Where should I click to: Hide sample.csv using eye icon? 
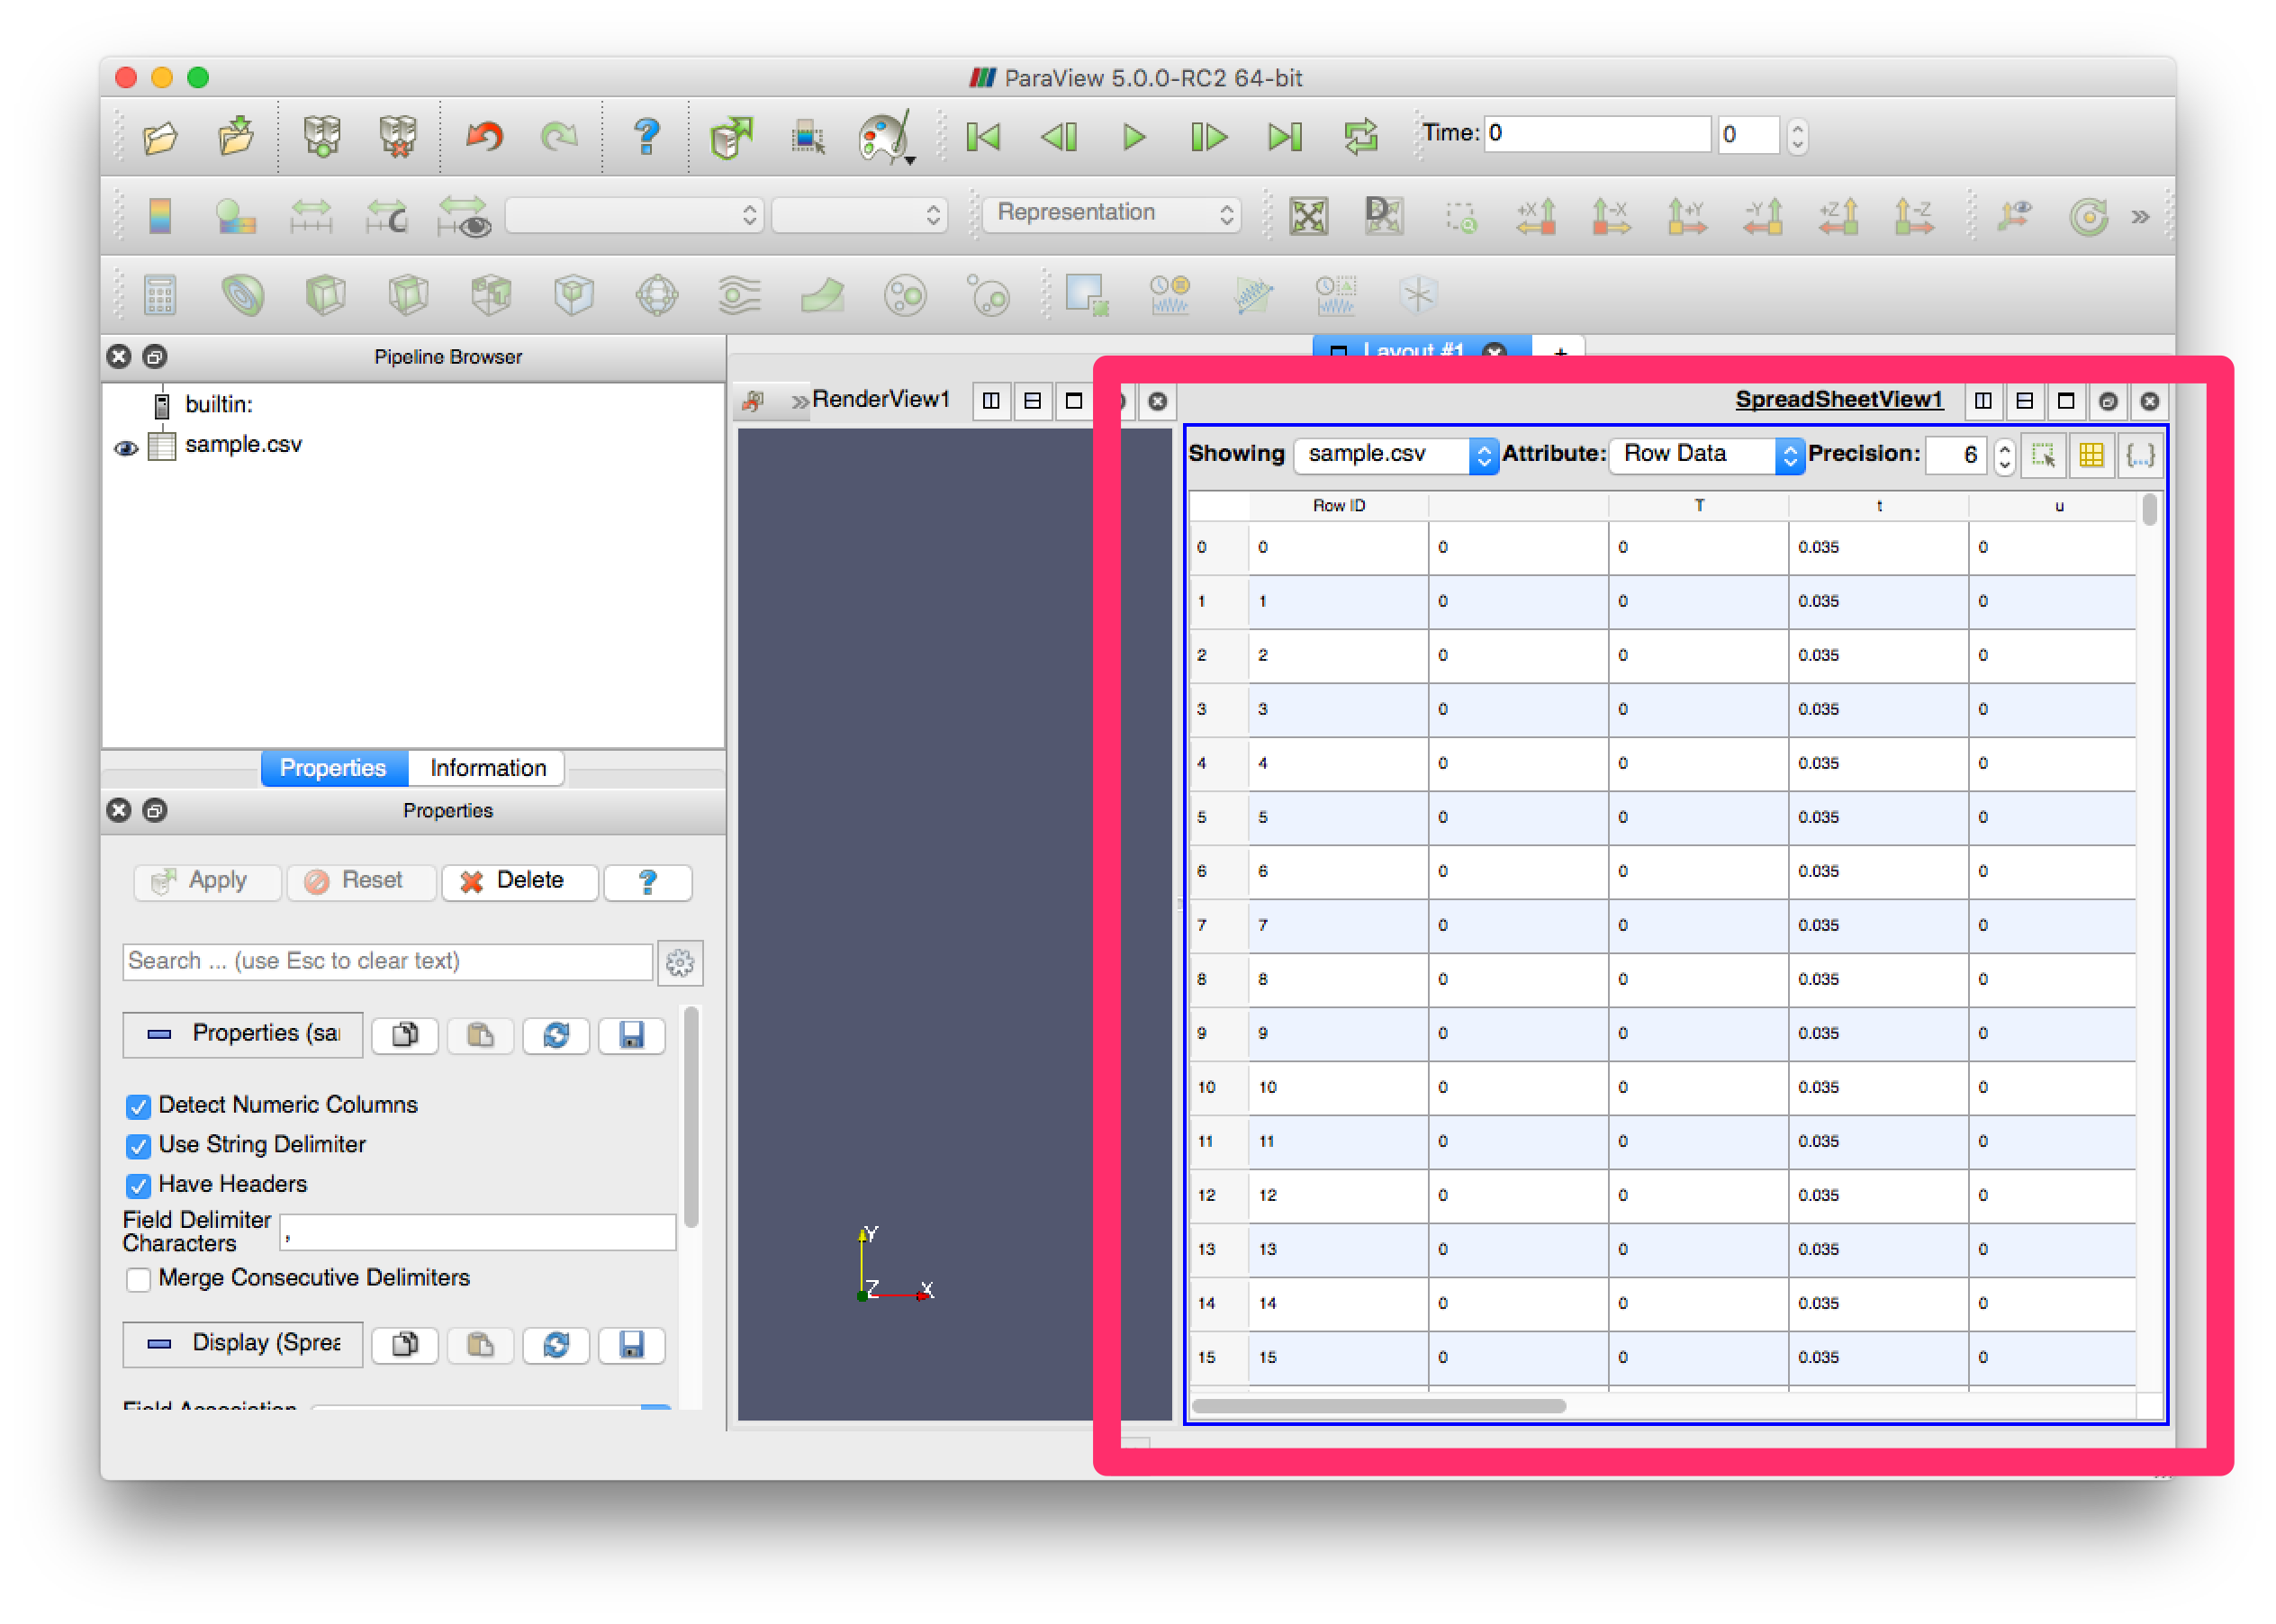click(x=126, y=448)
